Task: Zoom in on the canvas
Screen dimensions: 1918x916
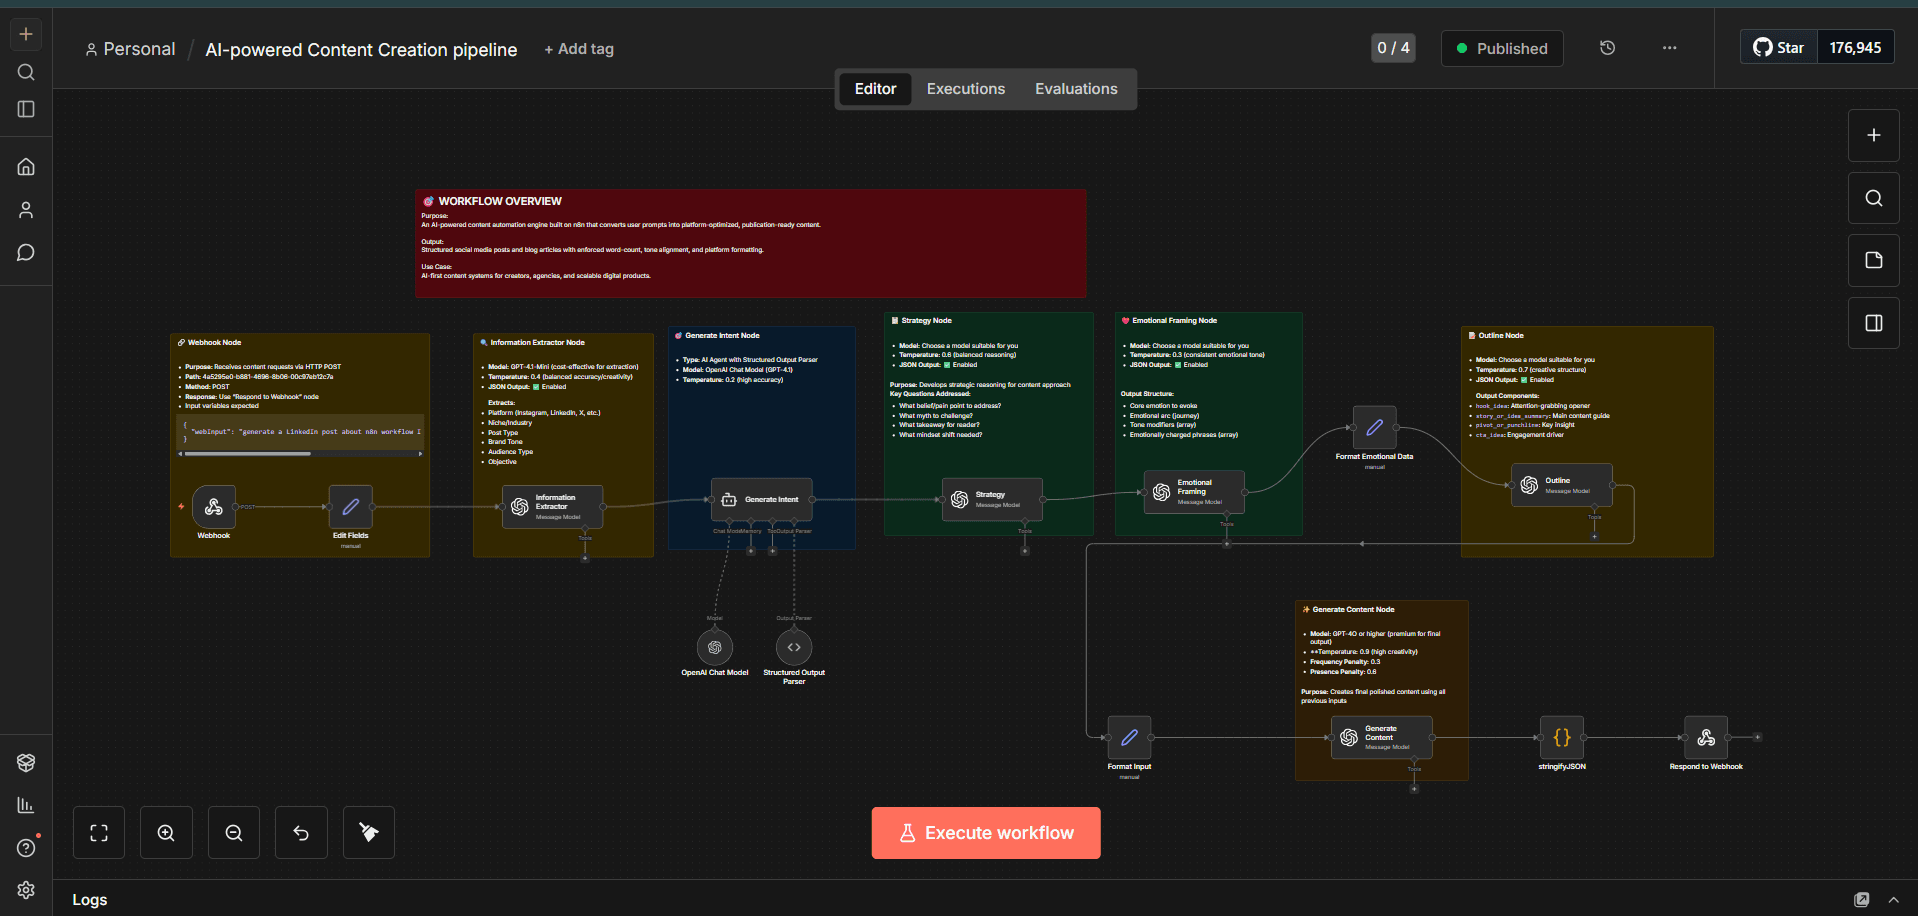Action: point(166,833)
